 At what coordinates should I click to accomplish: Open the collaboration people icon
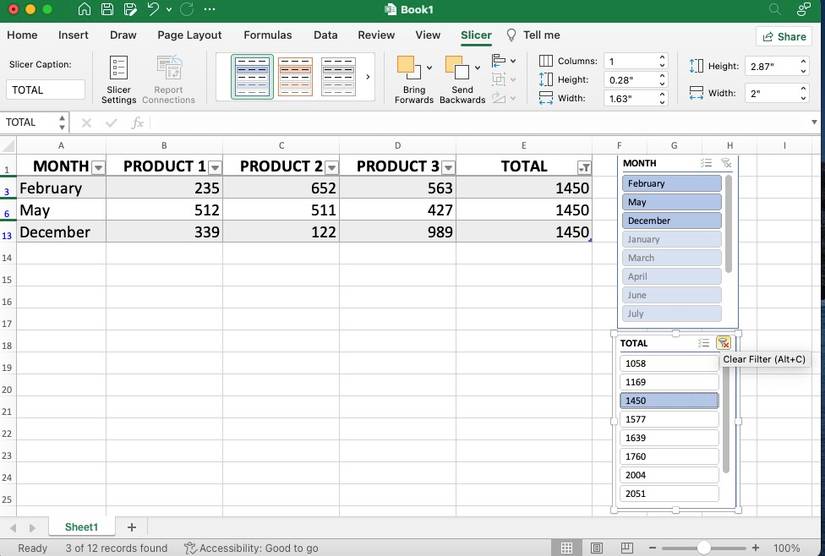coord(803,9)
